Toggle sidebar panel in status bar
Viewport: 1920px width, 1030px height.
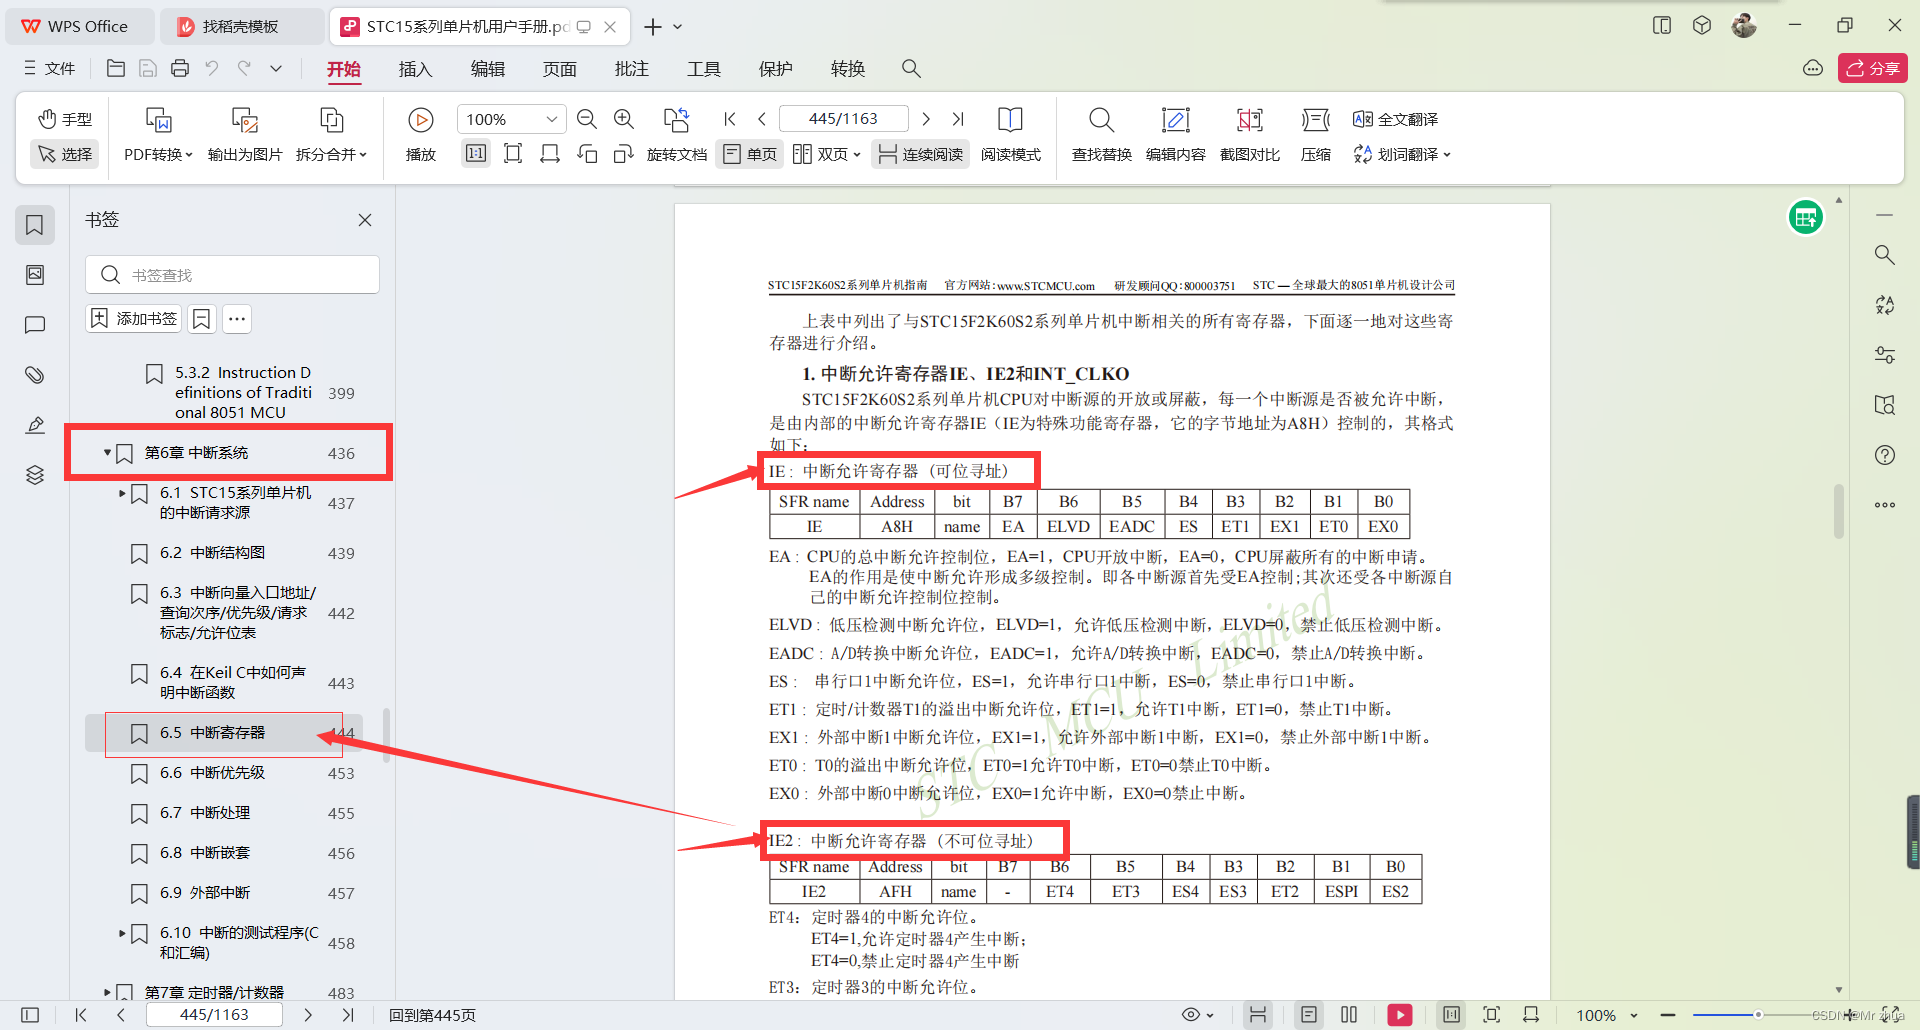point(30,1015)
